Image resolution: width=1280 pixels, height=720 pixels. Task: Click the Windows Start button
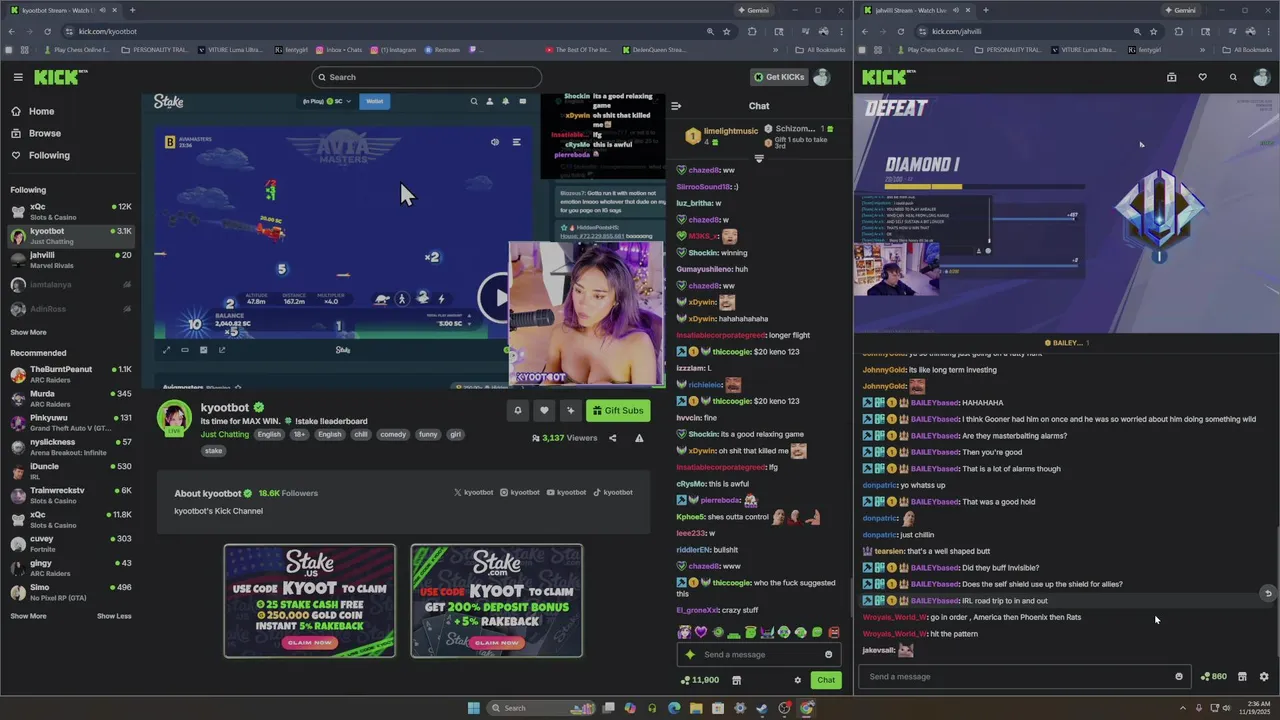point(473,708)
